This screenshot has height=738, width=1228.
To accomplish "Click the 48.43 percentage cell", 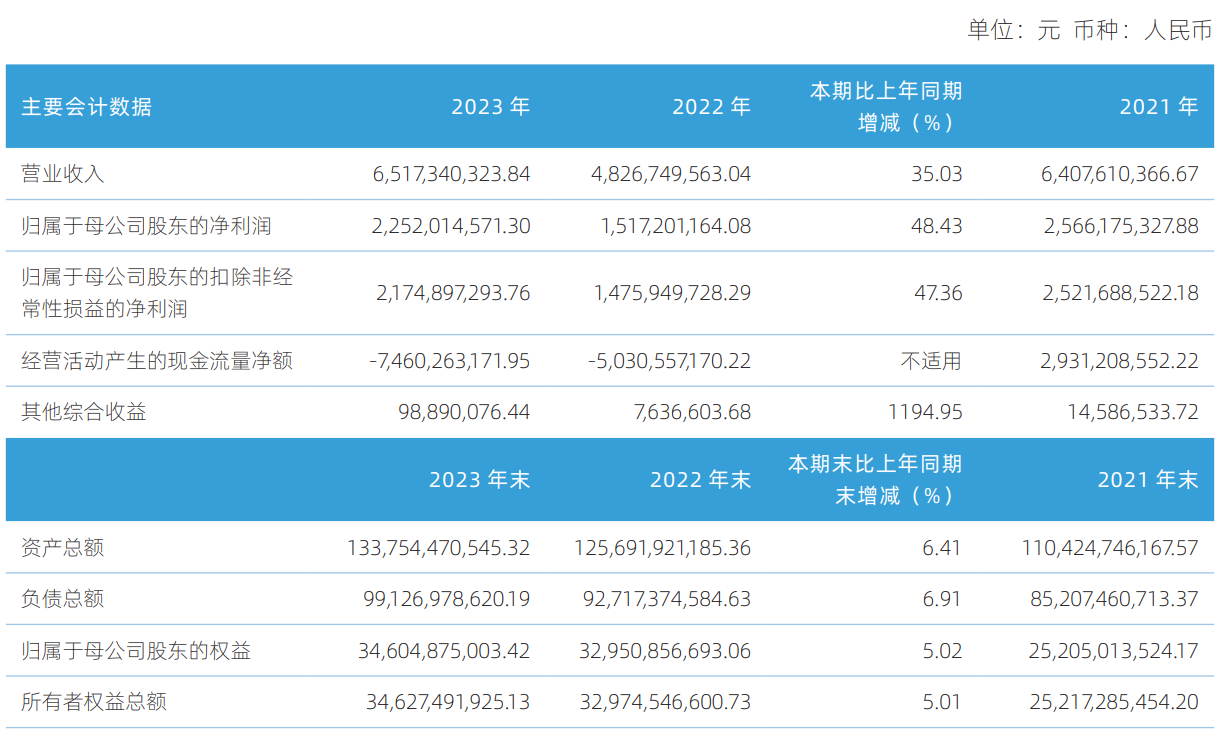I will [x=937, y=226].
